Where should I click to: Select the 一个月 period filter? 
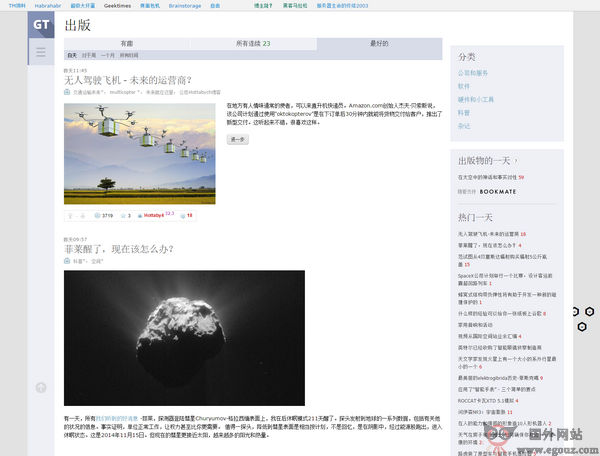click(108, 55)
